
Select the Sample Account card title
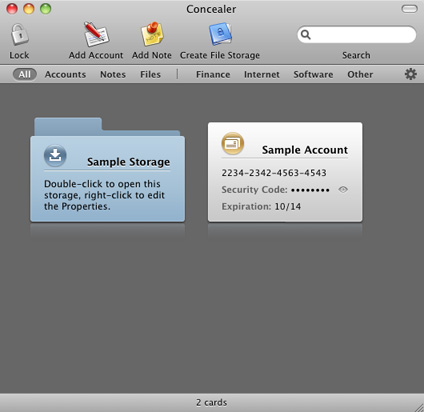pos(305,150)
